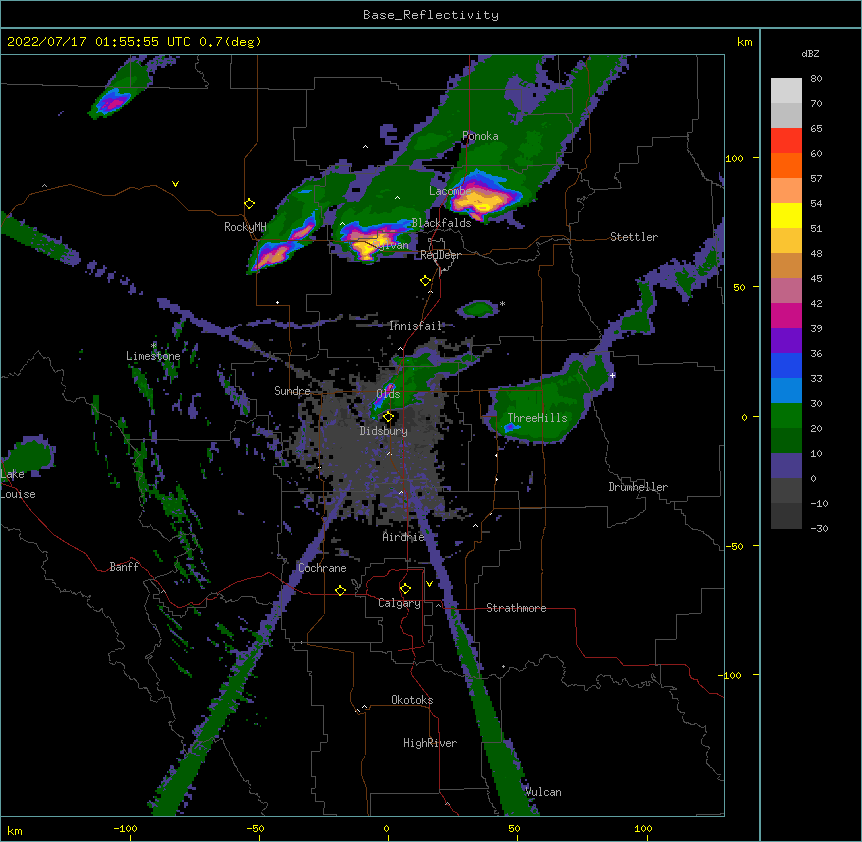Select the bright green legend swatch above 20
Image resolution: width=862 pixels, height=842 pixels.
click(x=786, y=416)
